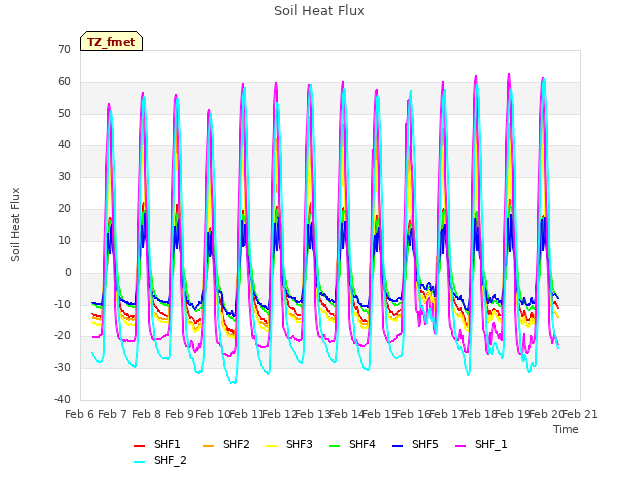Click the vertical Soil Heat Flux axis label

[15, 224]
